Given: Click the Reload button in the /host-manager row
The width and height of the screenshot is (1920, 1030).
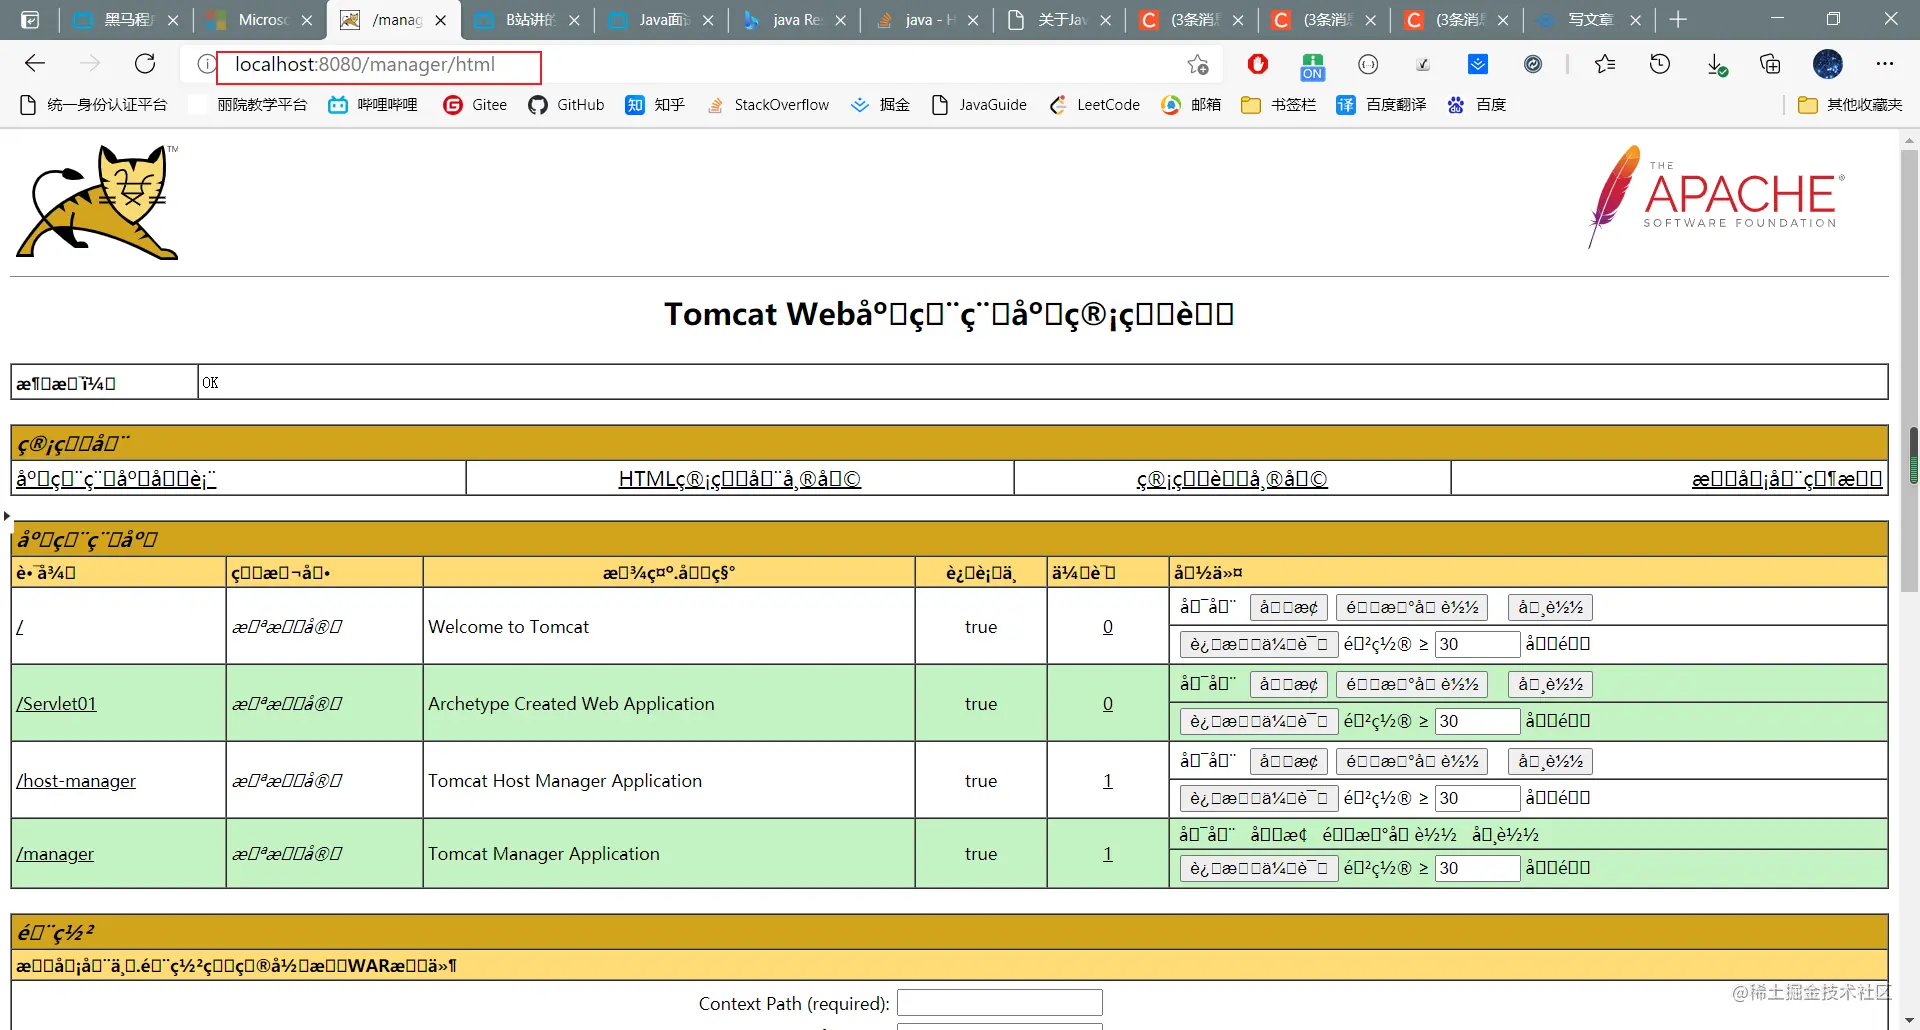Looking at the screenshot, I should [x=1412, y=762].
